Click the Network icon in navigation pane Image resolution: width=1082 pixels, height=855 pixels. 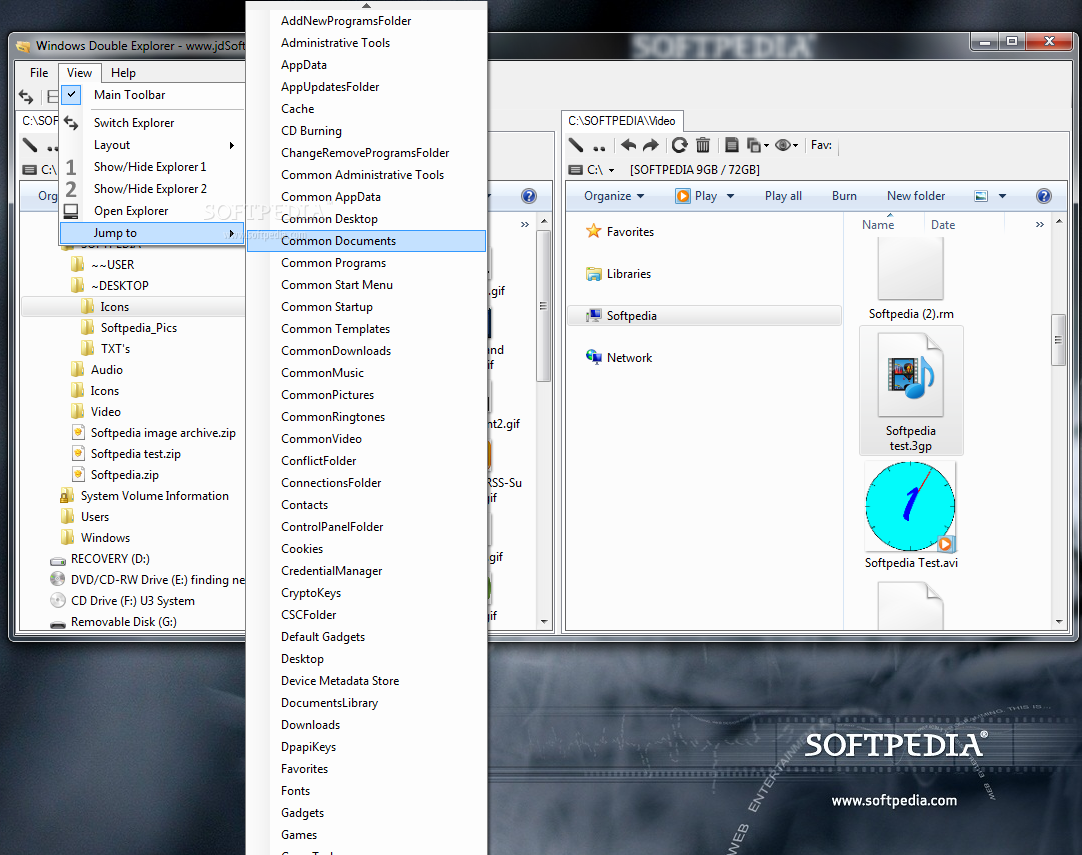tap(593, 357)
